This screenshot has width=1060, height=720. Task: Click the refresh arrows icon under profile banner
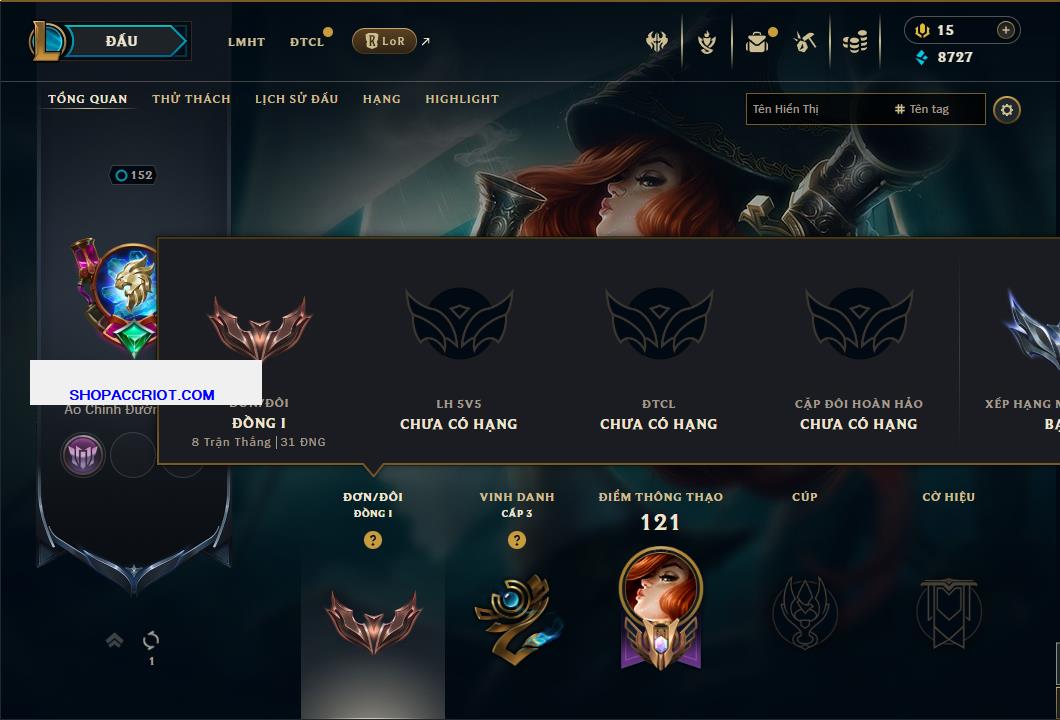[151, 640]
